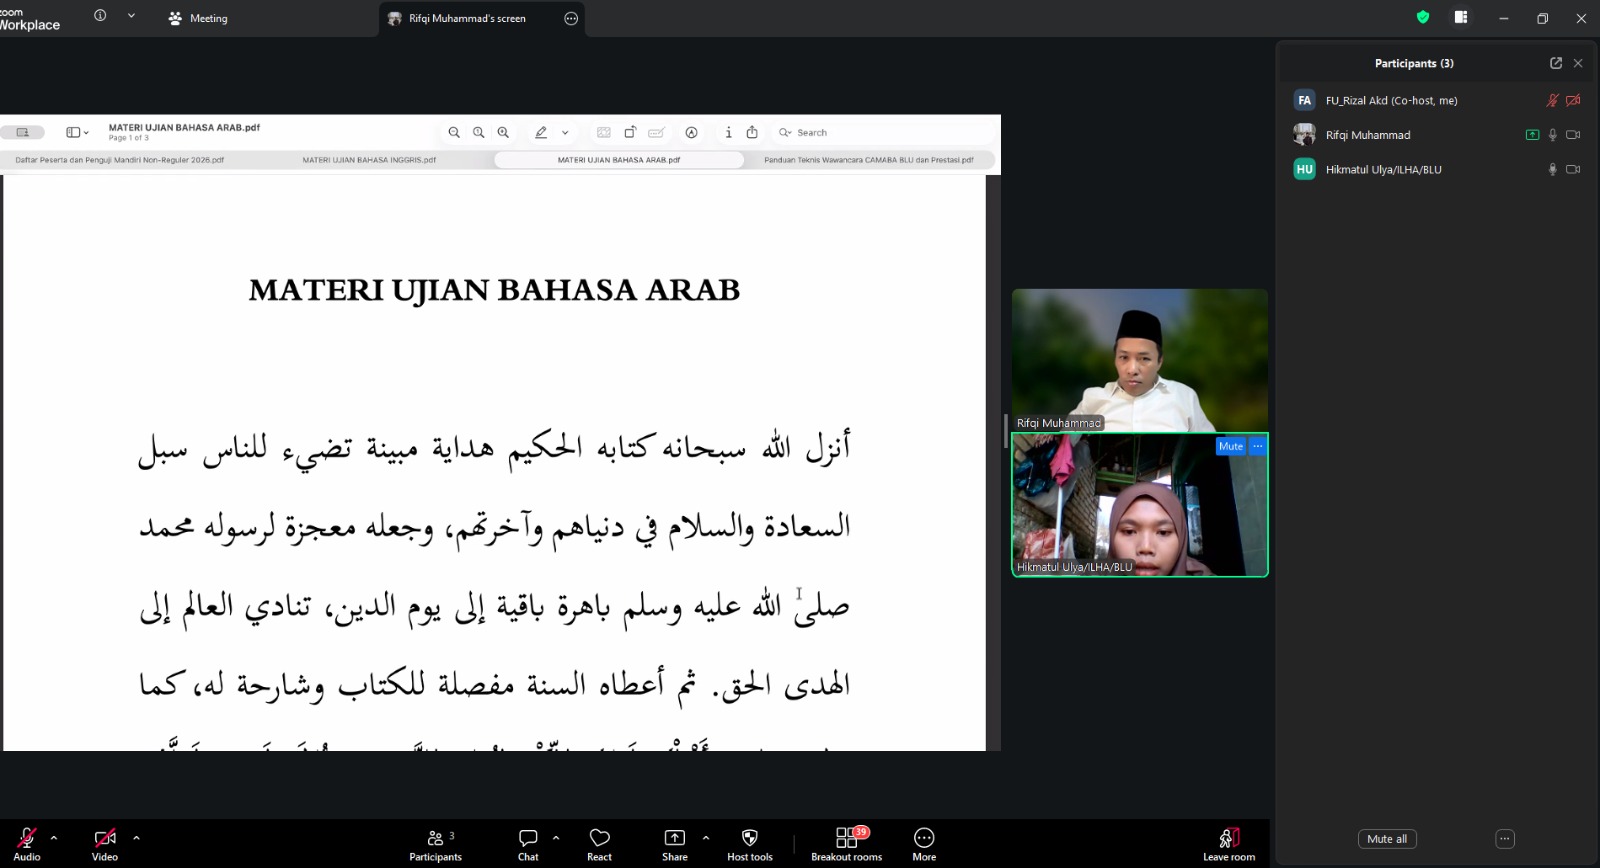Click the green encryption shield icon
This screenshot has height=868, width=1600.
point(1423,17)
